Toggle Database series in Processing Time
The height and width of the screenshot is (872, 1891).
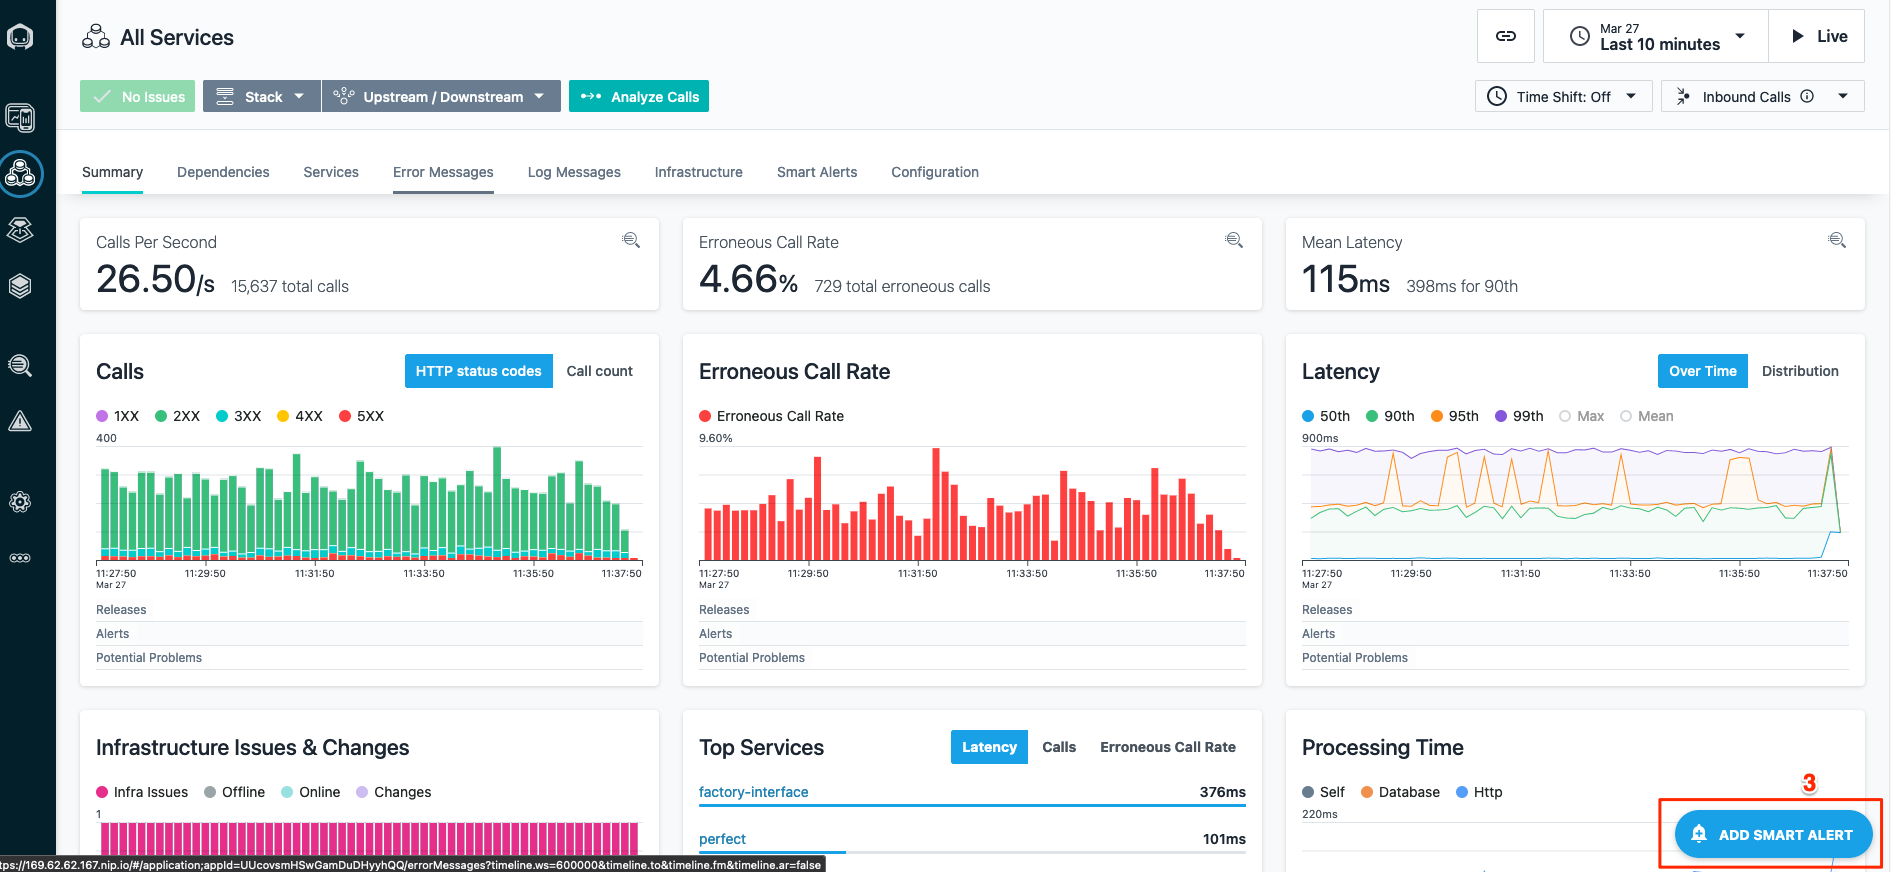click(1401, 792)
